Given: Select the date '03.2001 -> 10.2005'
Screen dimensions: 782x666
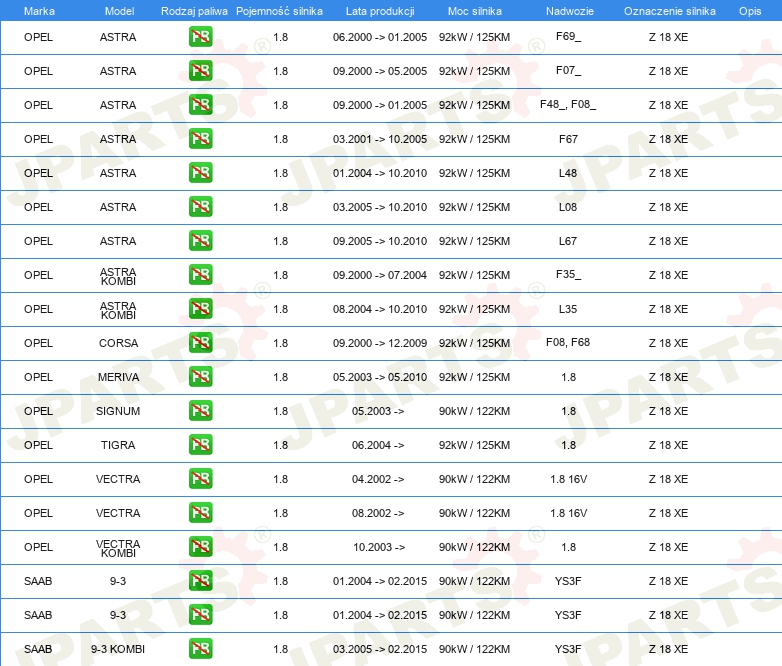Looking at the screenshot, I should [x=380, y=139].
